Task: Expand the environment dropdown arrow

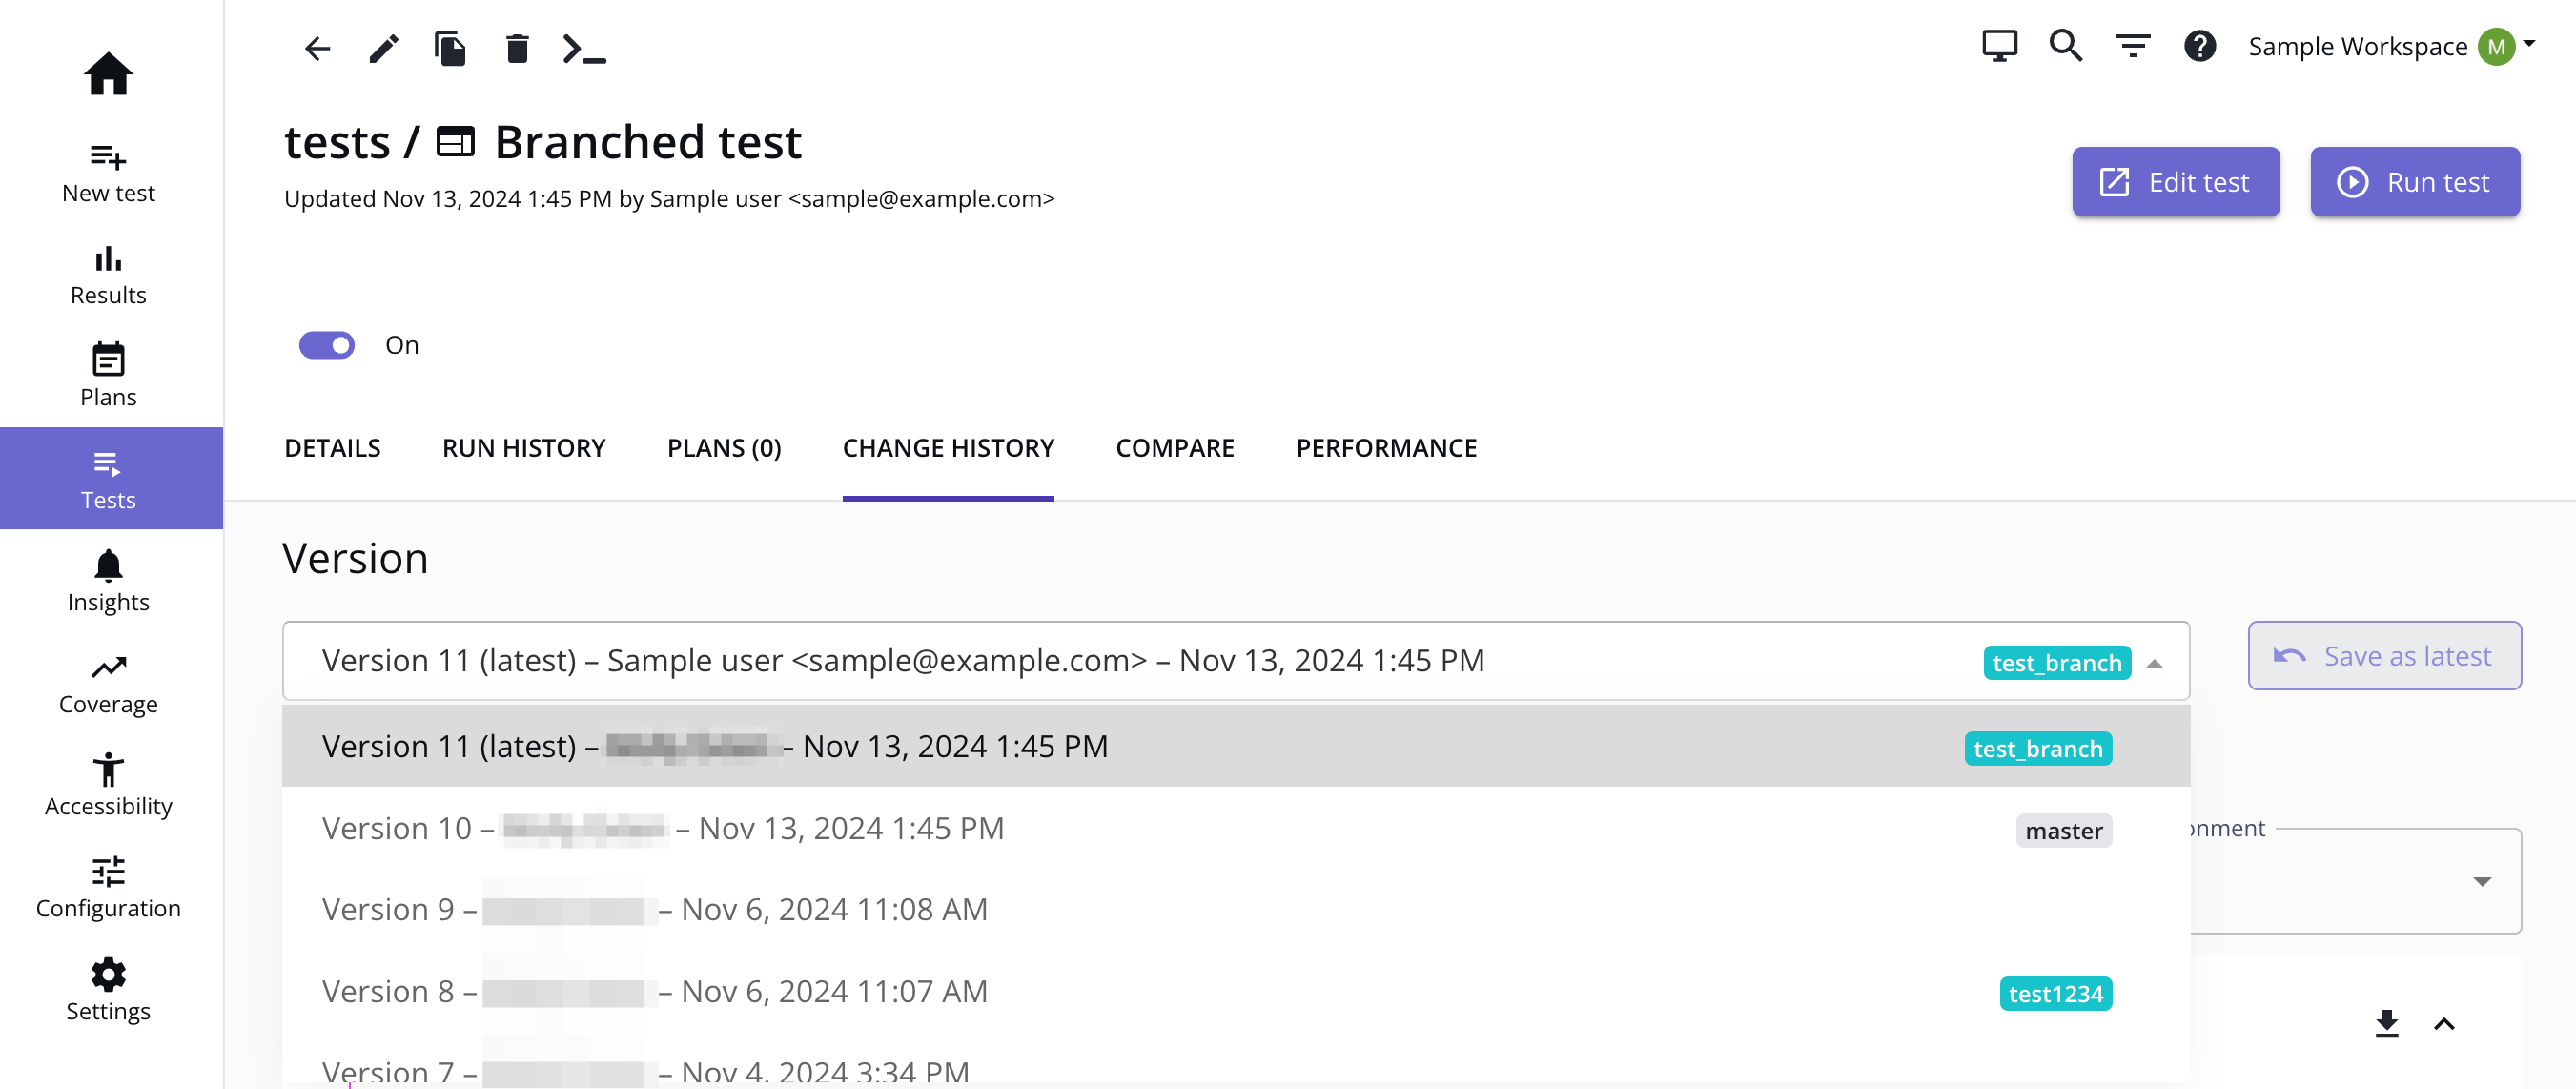Action: point(2481,881)
